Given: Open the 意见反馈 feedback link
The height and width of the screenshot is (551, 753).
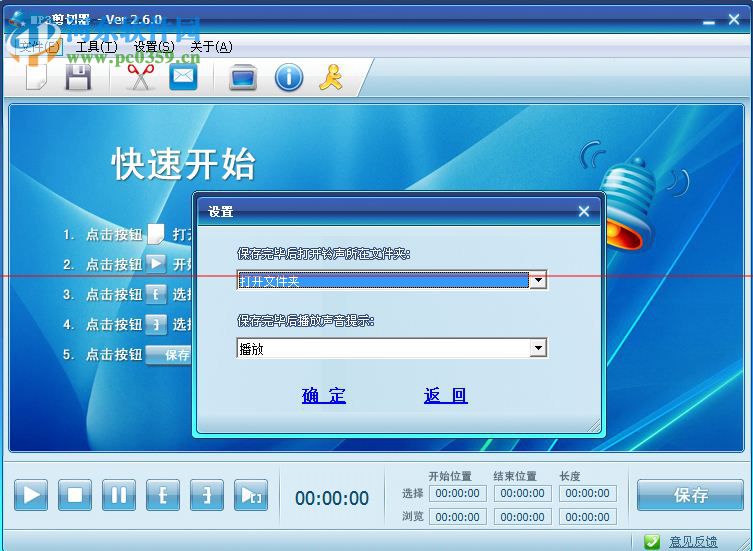Looking at the screenshot, I should [693, 542].
